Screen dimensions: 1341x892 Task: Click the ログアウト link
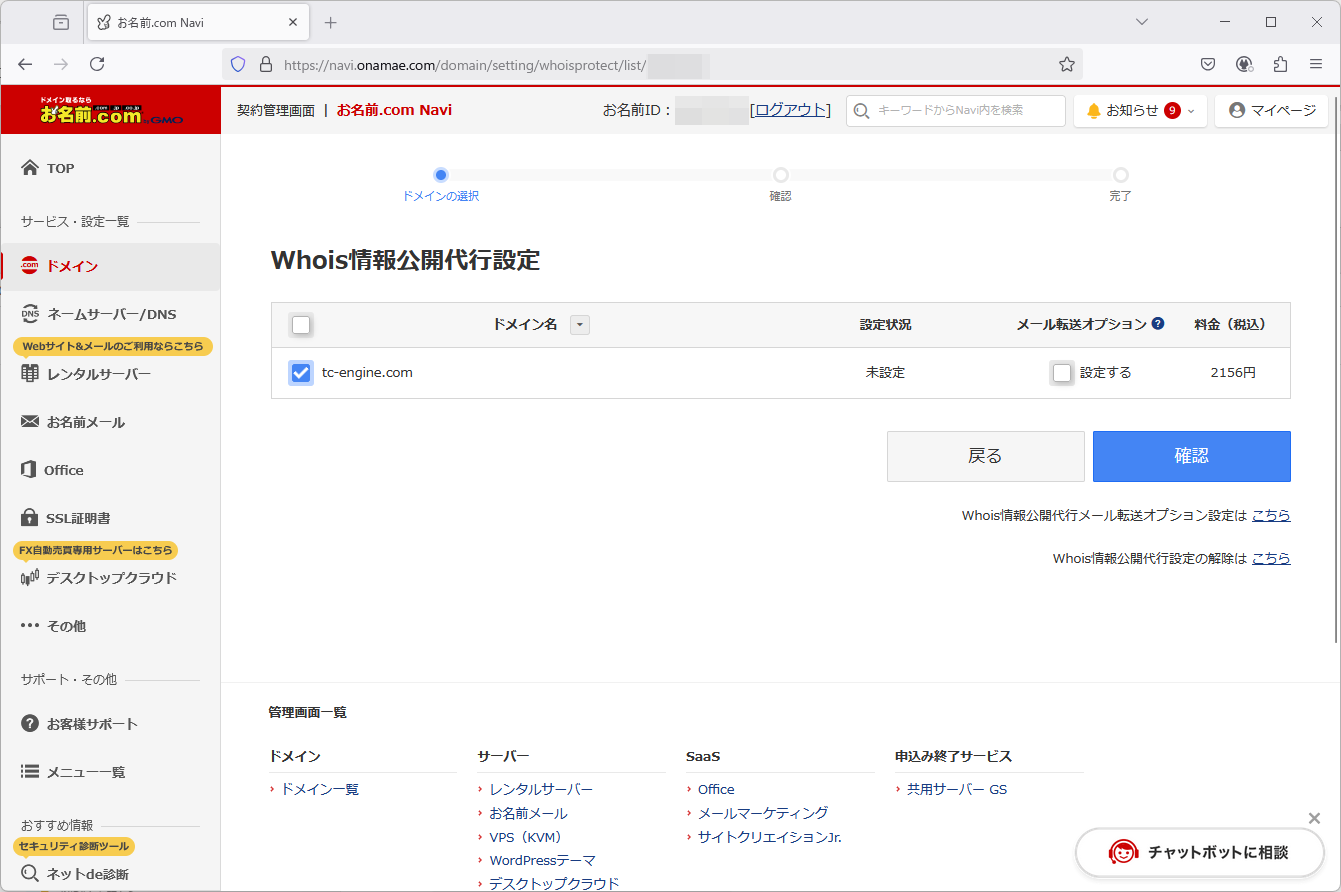point(790,110)
